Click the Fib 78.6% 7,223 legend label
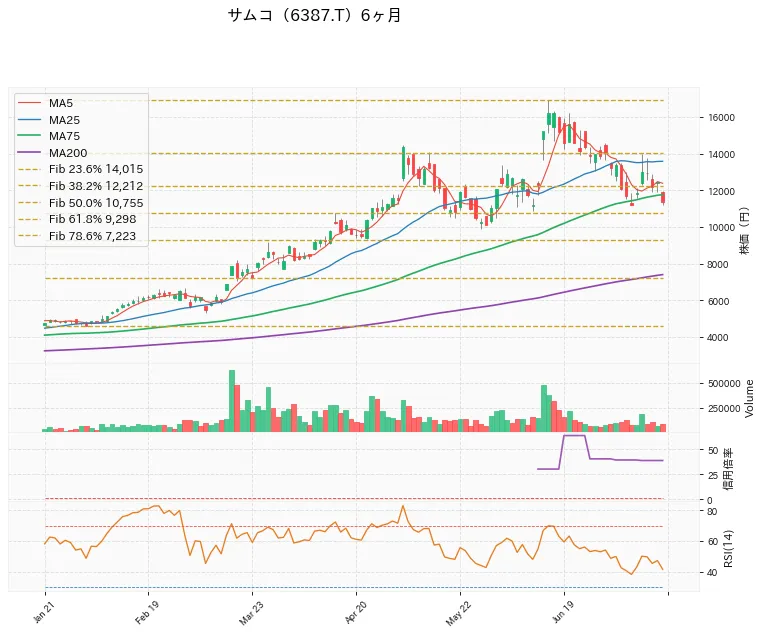 pyautogui.click(x=93, y=236)
